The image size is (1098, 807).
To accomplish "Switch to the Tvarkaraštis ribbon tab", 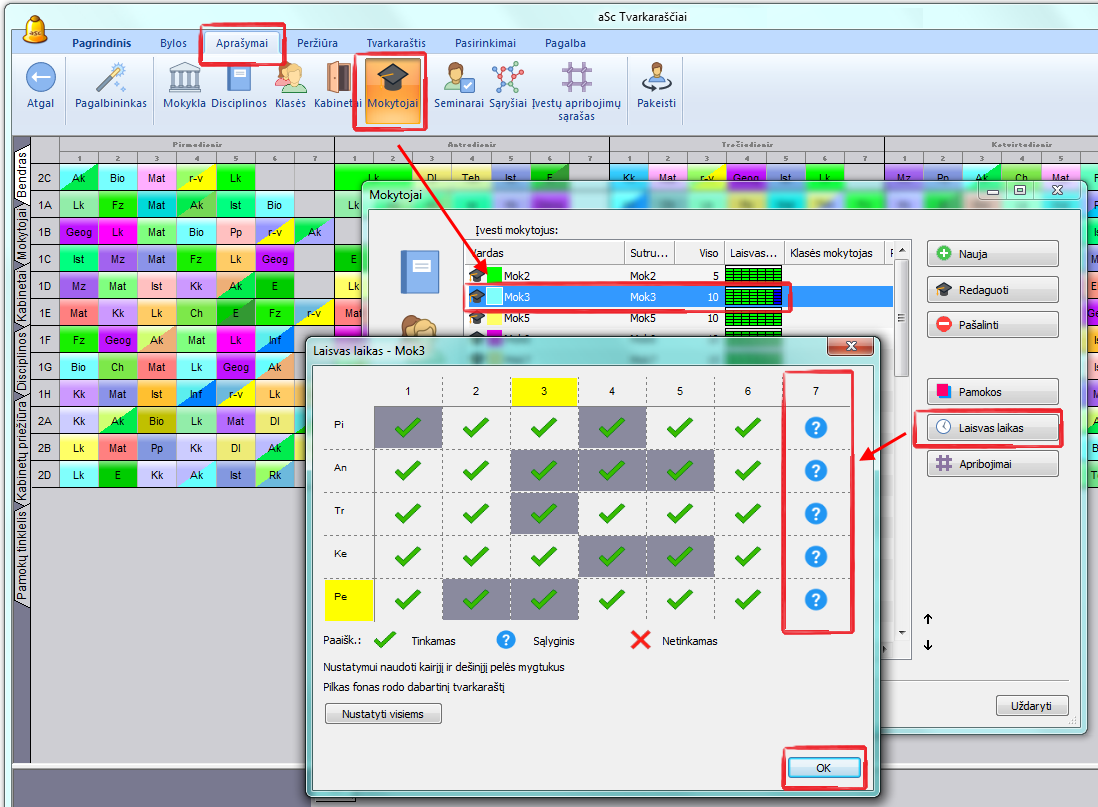I will coord(396,44).
